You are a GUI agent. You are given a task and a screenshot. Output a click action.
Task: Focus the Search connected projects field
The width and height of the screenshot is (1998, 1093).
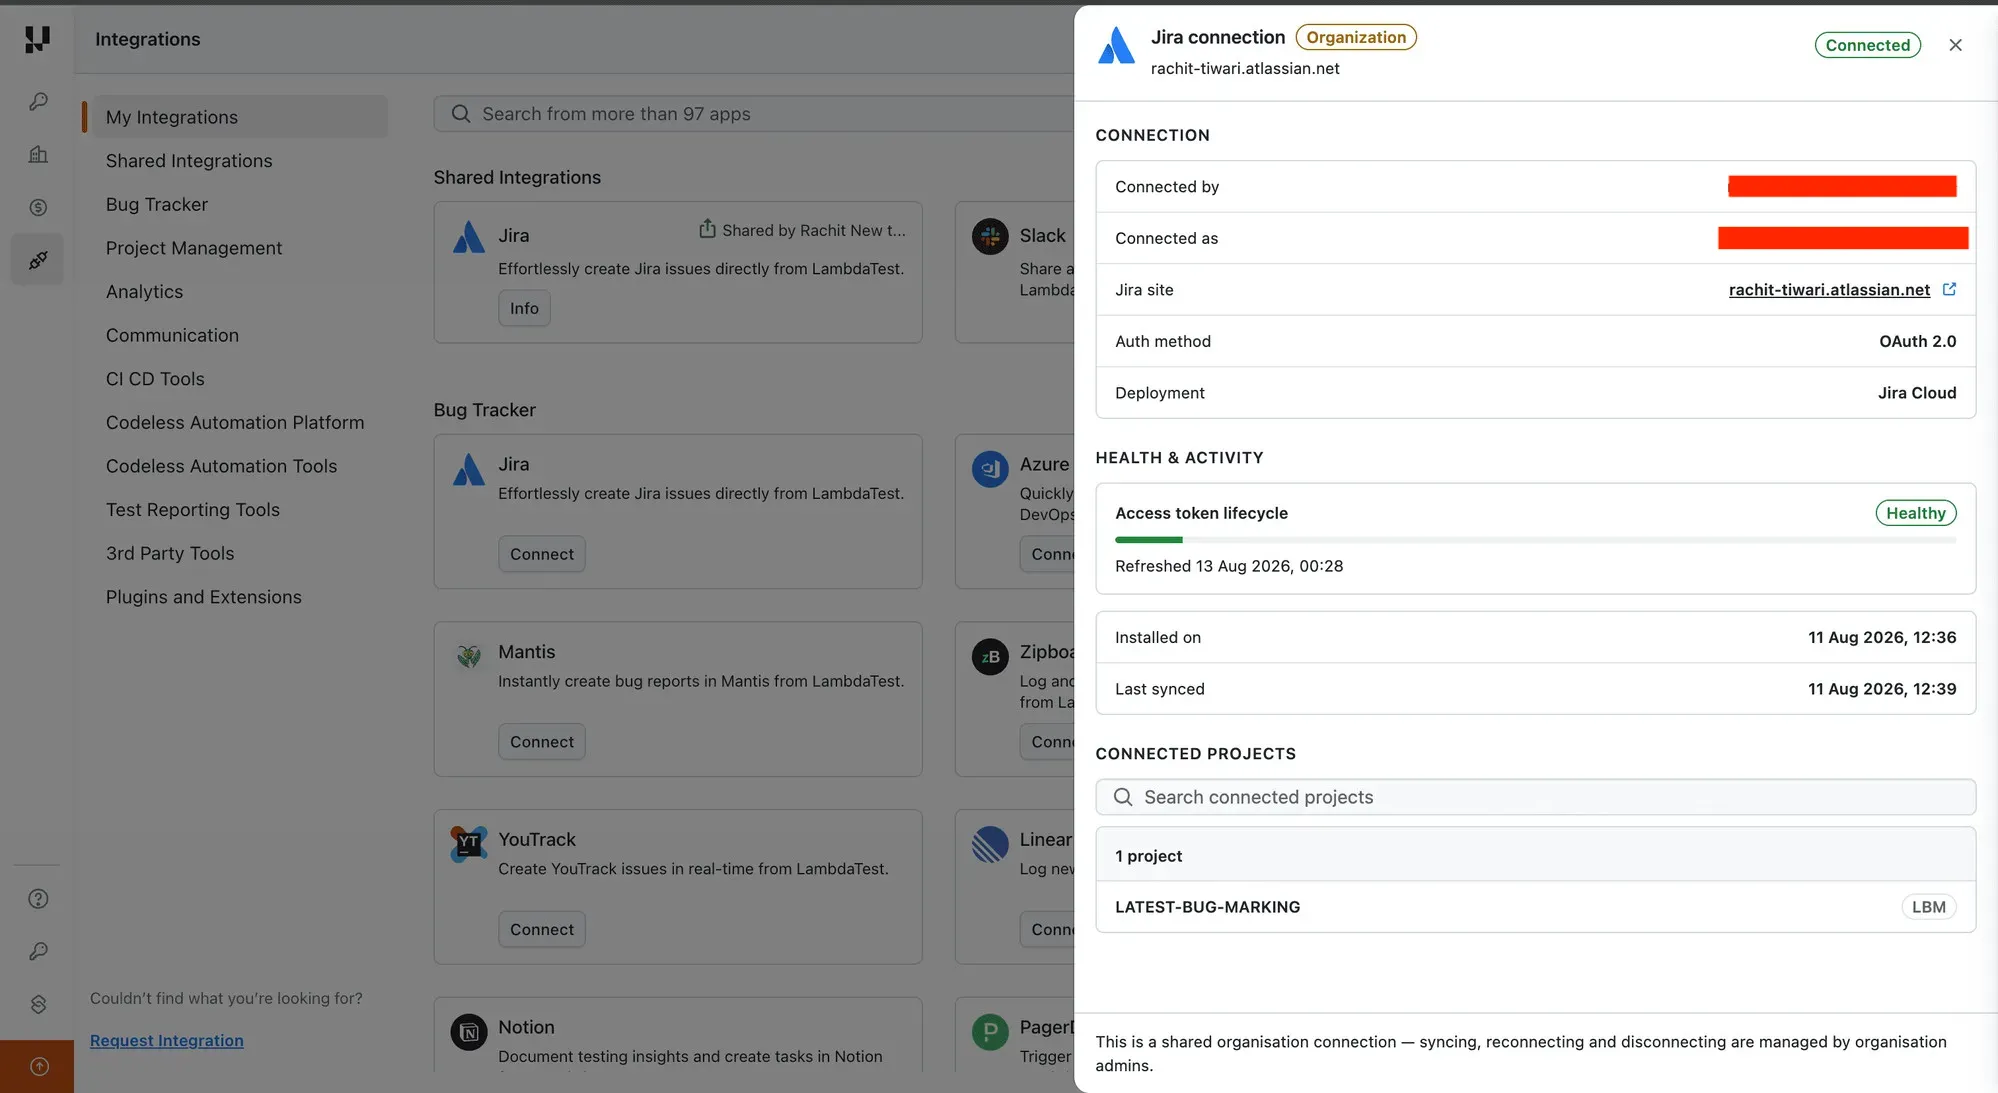coord(1535,797)
